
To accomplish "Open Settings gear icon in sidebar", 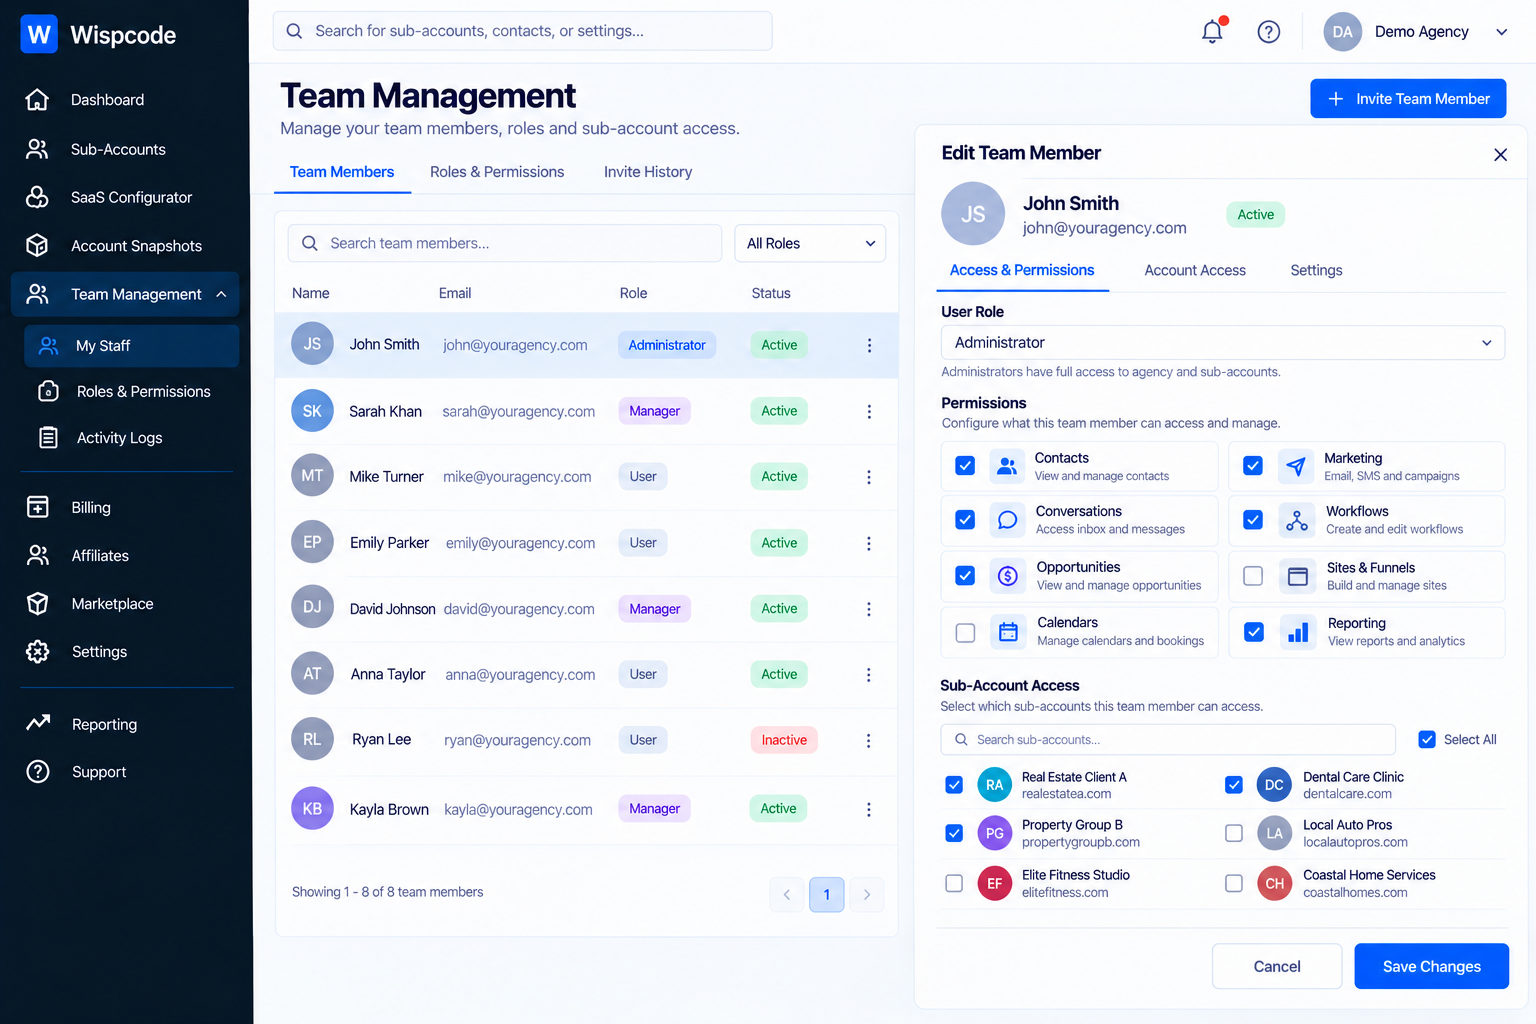I will tap(37, 652).
